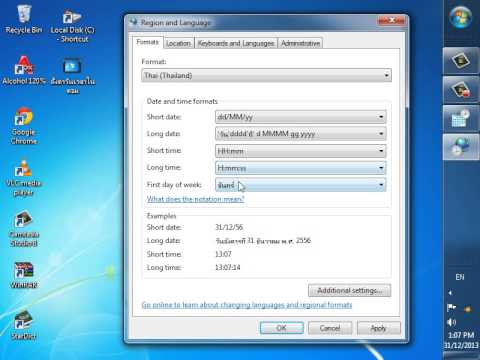Click the Windows Start orb
This screenshot has height=360, width=480.
pos(461,17)
